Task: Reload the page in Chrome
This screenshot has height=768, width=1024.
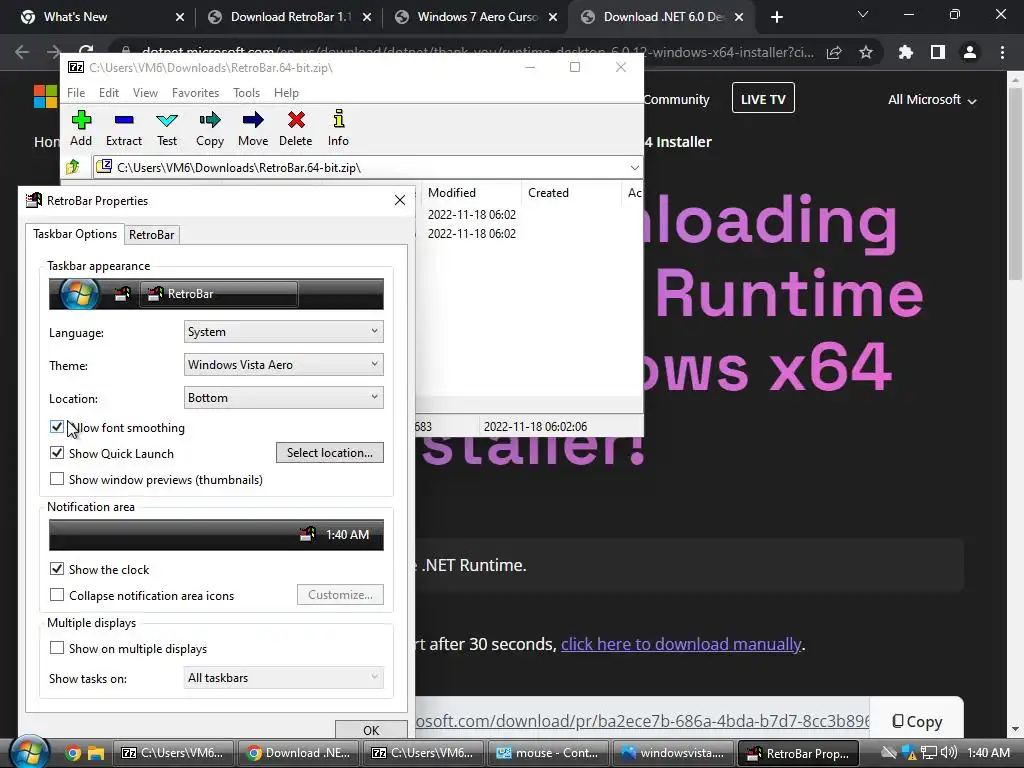Action: (86, 50)
